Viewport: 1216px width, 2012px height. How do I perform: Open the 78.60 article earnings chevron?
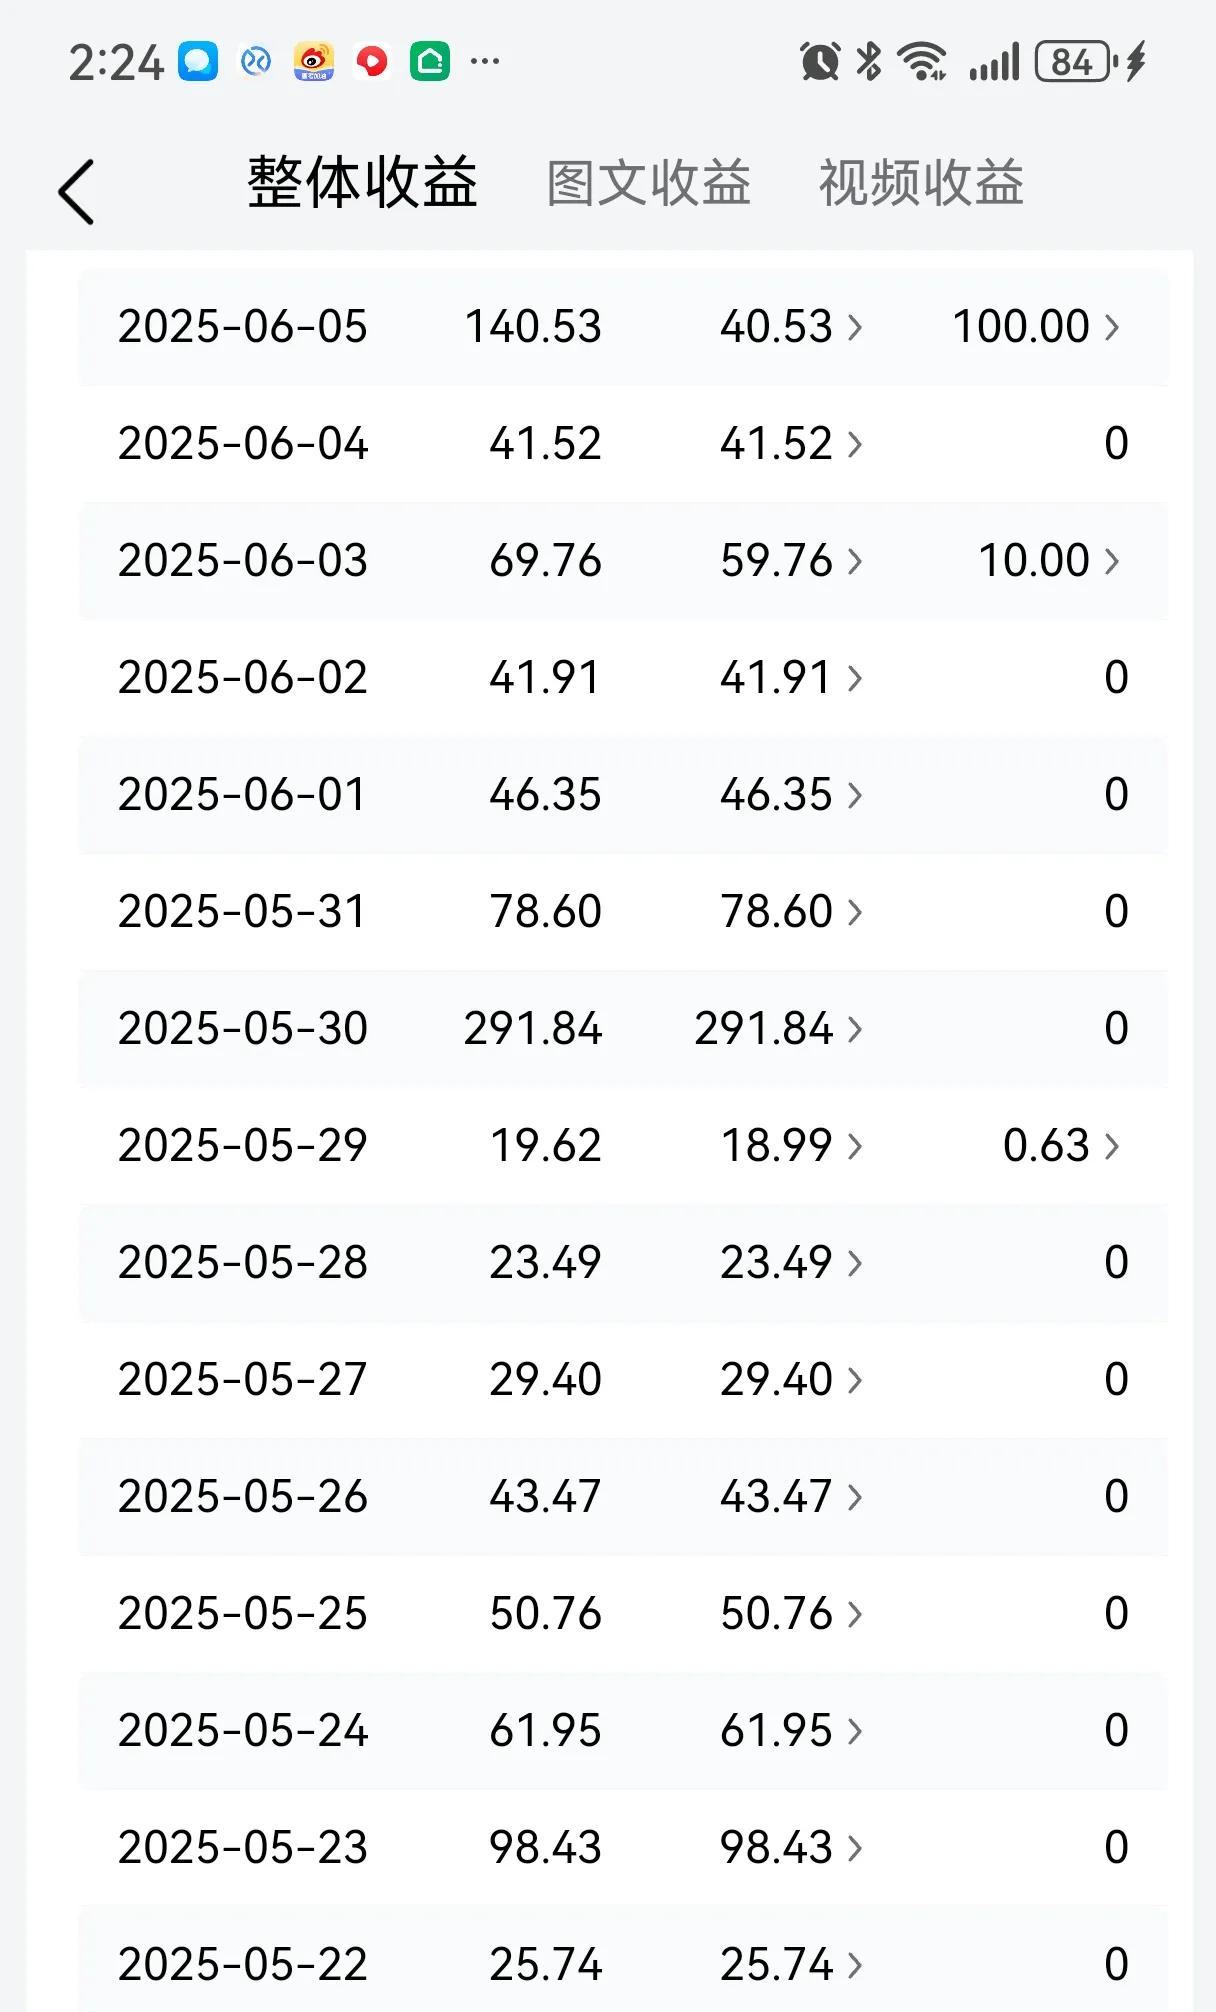[855, 912]
